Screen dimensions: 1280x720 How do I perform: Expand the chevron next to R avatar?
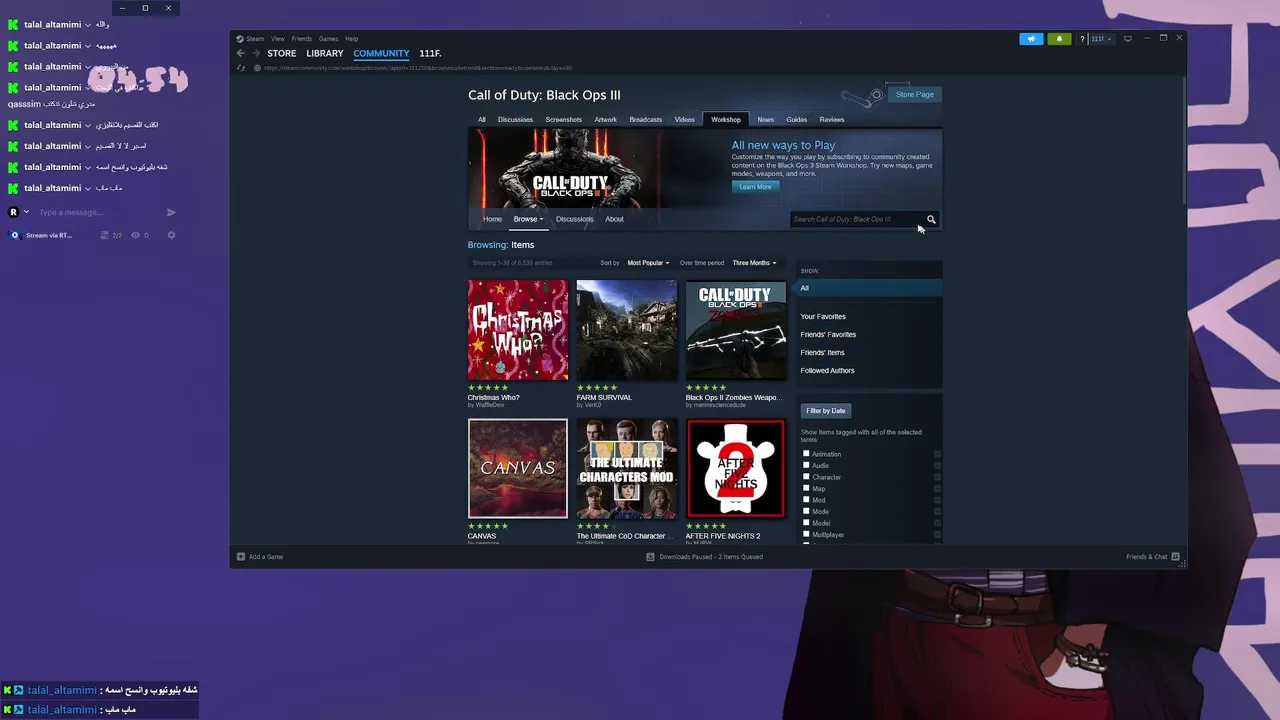(x=26, y=212)
